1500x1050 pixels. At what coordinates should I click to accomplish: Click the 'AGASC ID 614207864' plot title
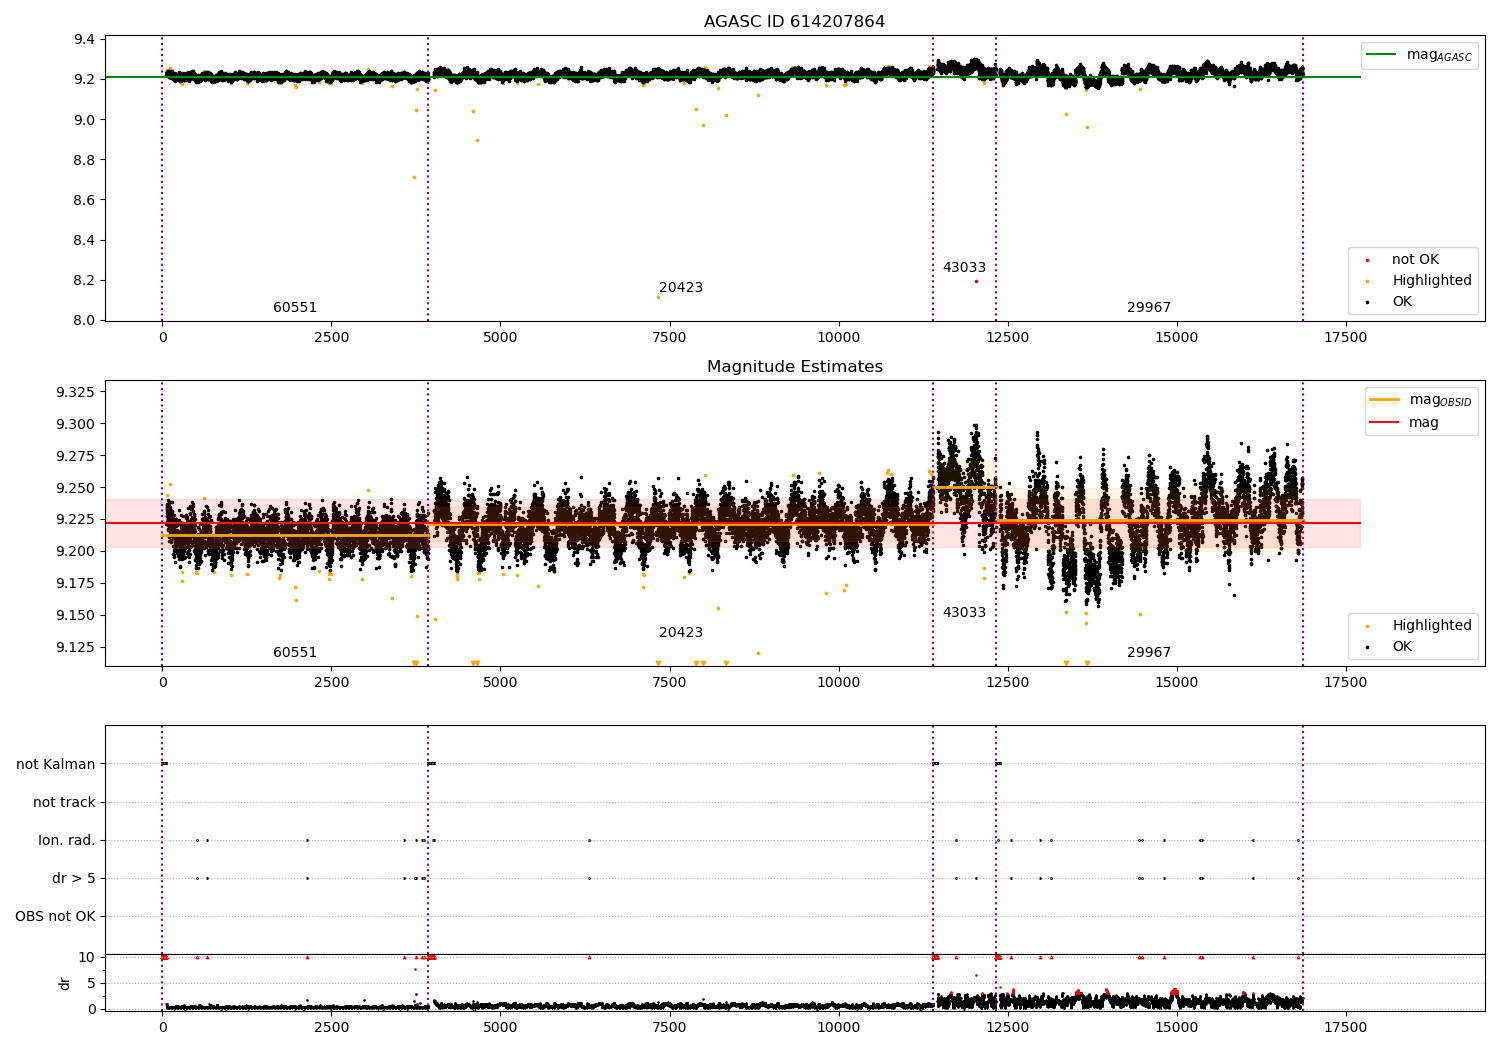pyautogui.click(x=794, y=22)
